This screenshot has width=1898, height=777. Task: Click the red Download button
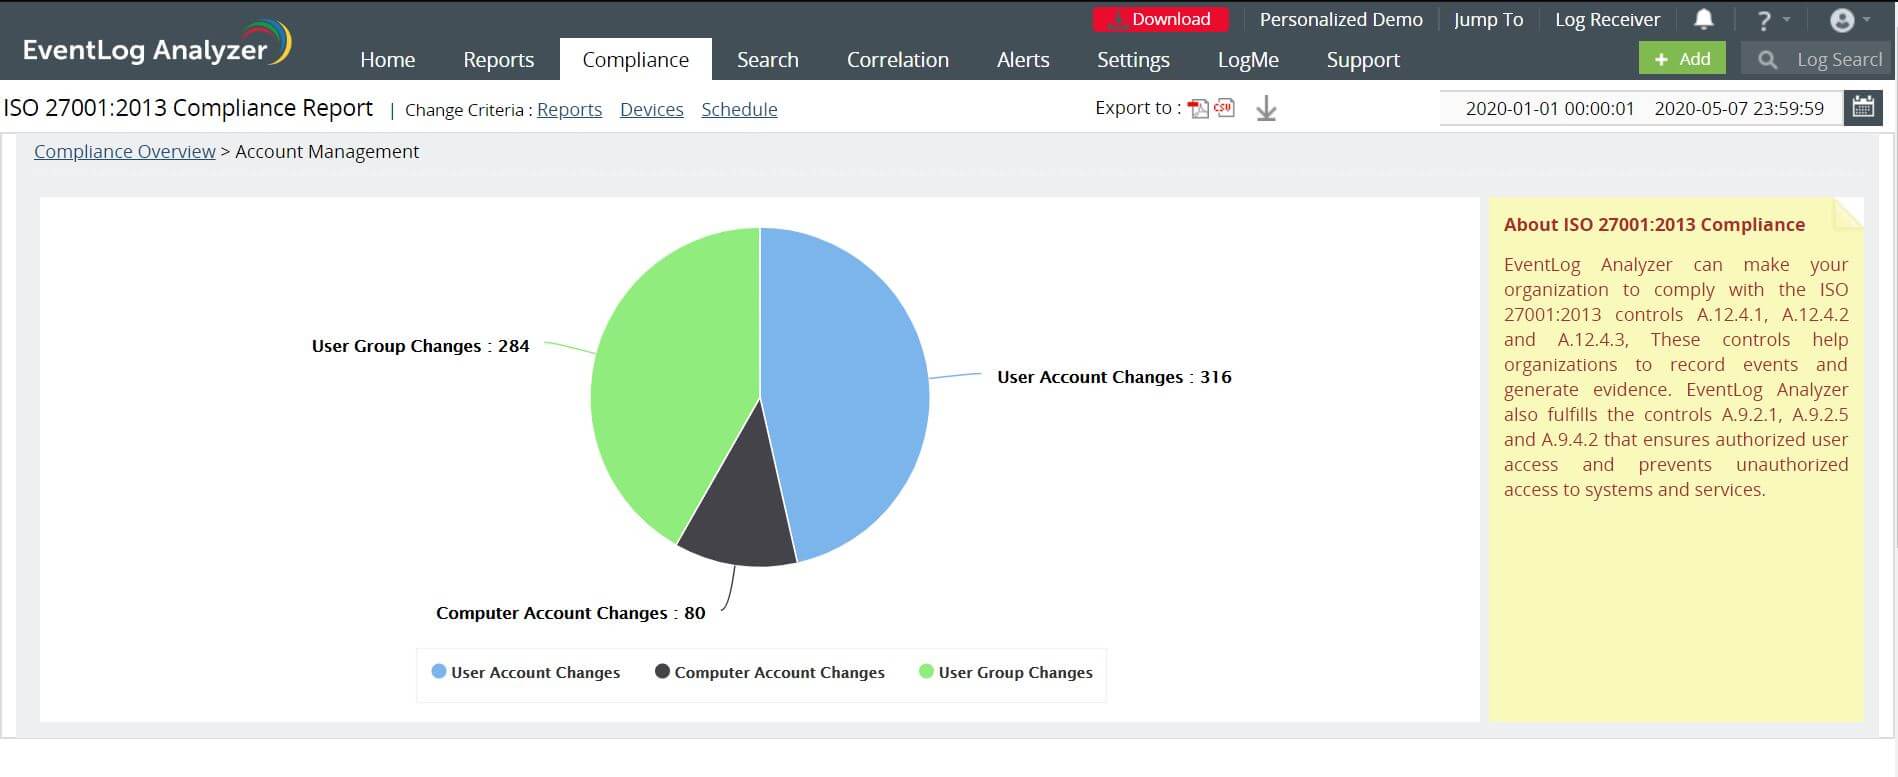click(x=1160, y=19)
